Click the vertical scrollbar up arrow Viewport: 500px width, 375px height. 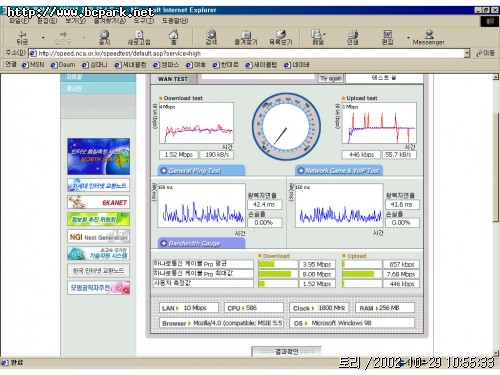pyautogui.click(x=496, y=77)
